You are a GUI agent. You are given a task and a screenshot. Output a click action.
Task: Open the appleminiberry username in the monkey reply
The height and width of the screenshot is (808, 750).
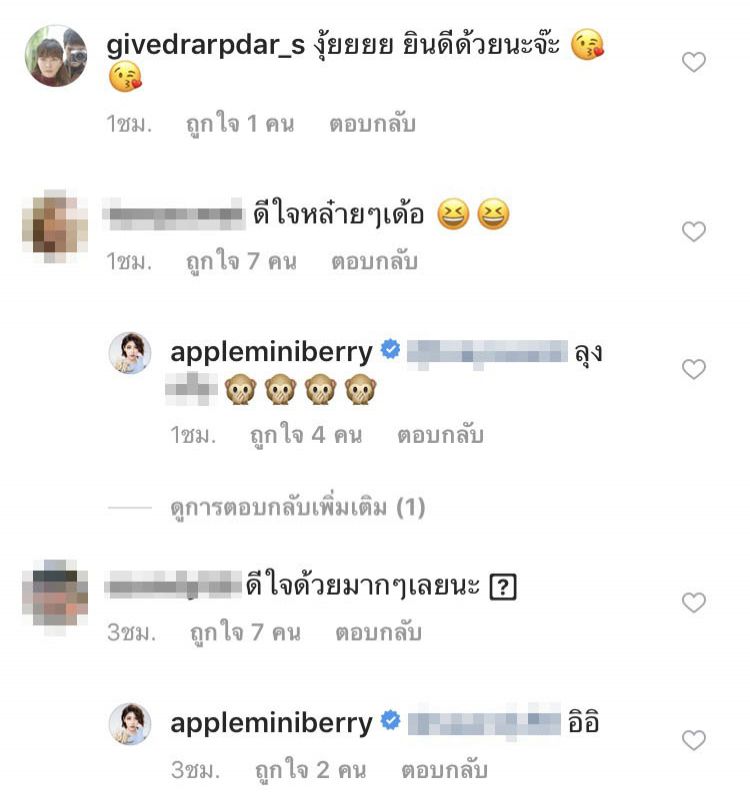(x=271, y=352)
